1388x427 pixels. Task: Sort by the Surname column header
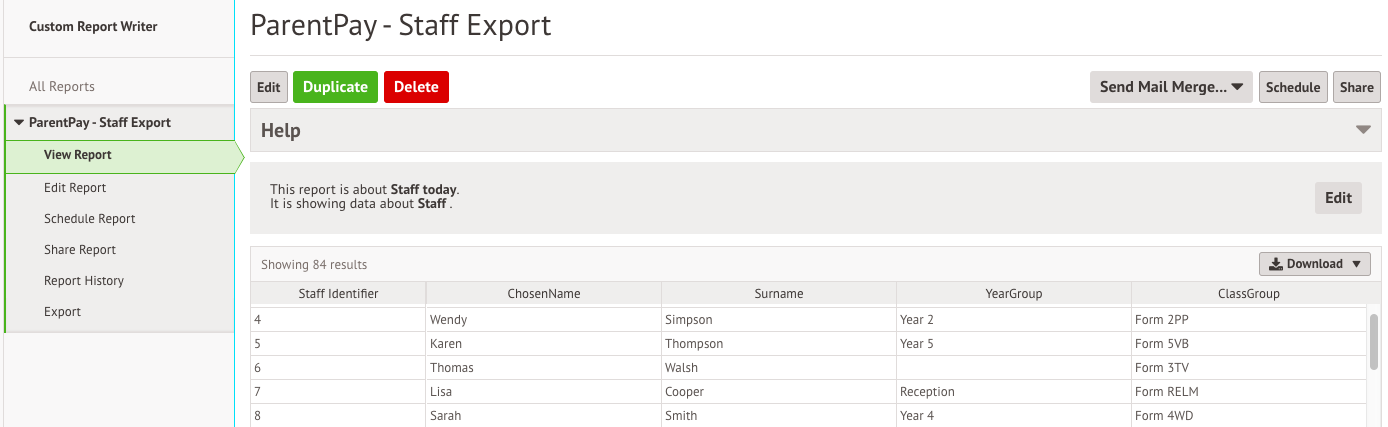pyautogui.click(x=779, y=294)
